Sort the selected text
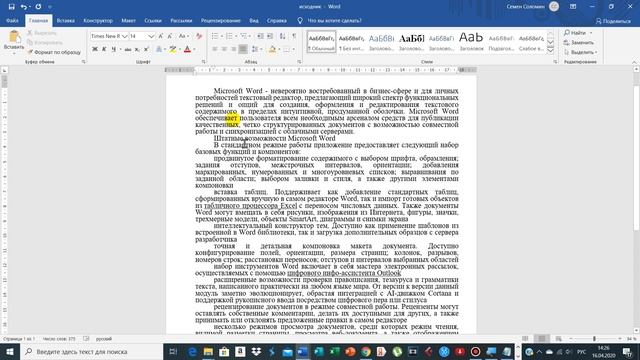This screenshot has width=640, height=360. click(x=282, y=36)
